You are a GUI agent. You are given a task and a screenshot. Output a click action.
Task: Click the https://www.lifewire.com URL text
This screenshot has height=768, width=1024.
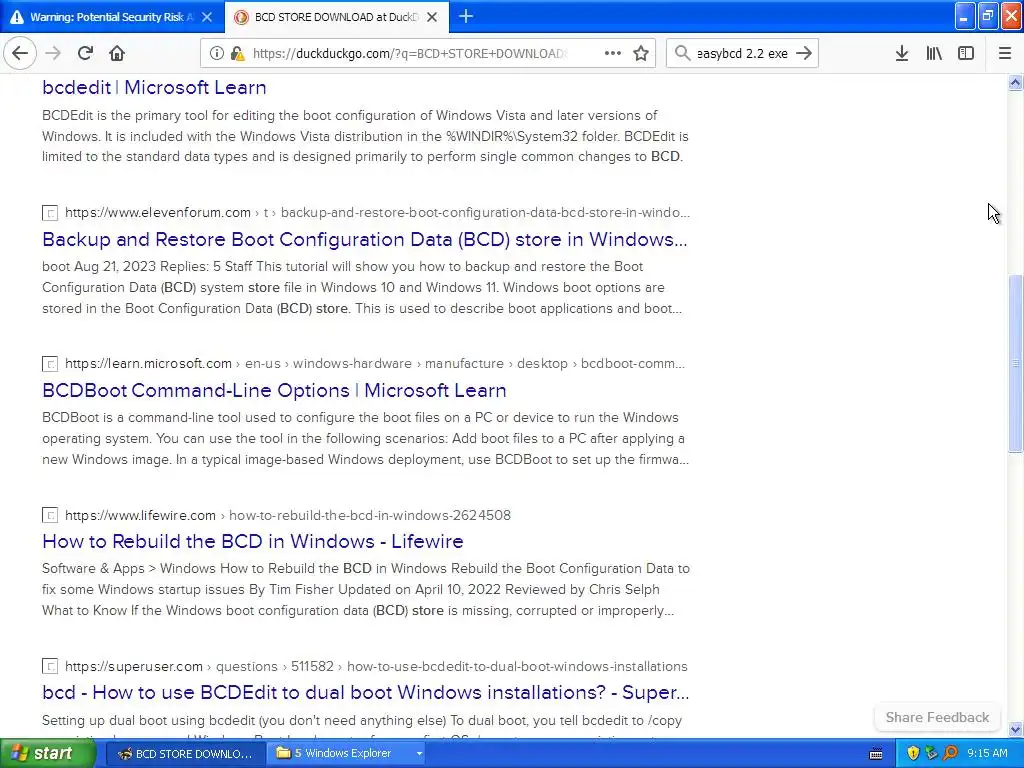140,515
